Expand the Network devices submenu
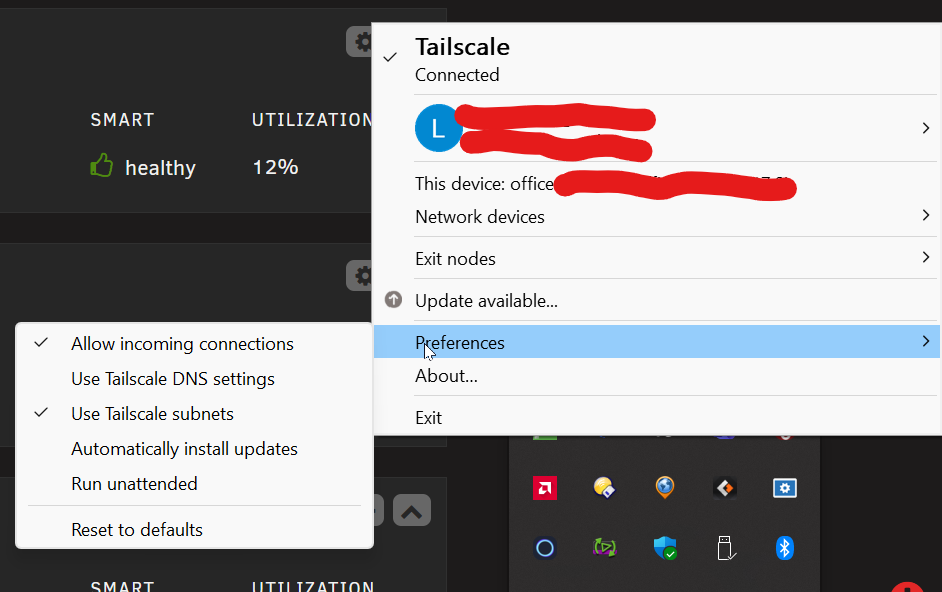 [657, 216]
